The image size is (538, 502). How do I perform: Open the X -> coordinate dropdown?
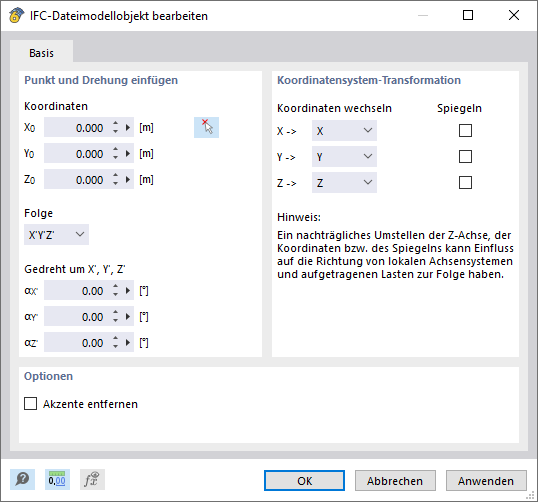point(344,131)
